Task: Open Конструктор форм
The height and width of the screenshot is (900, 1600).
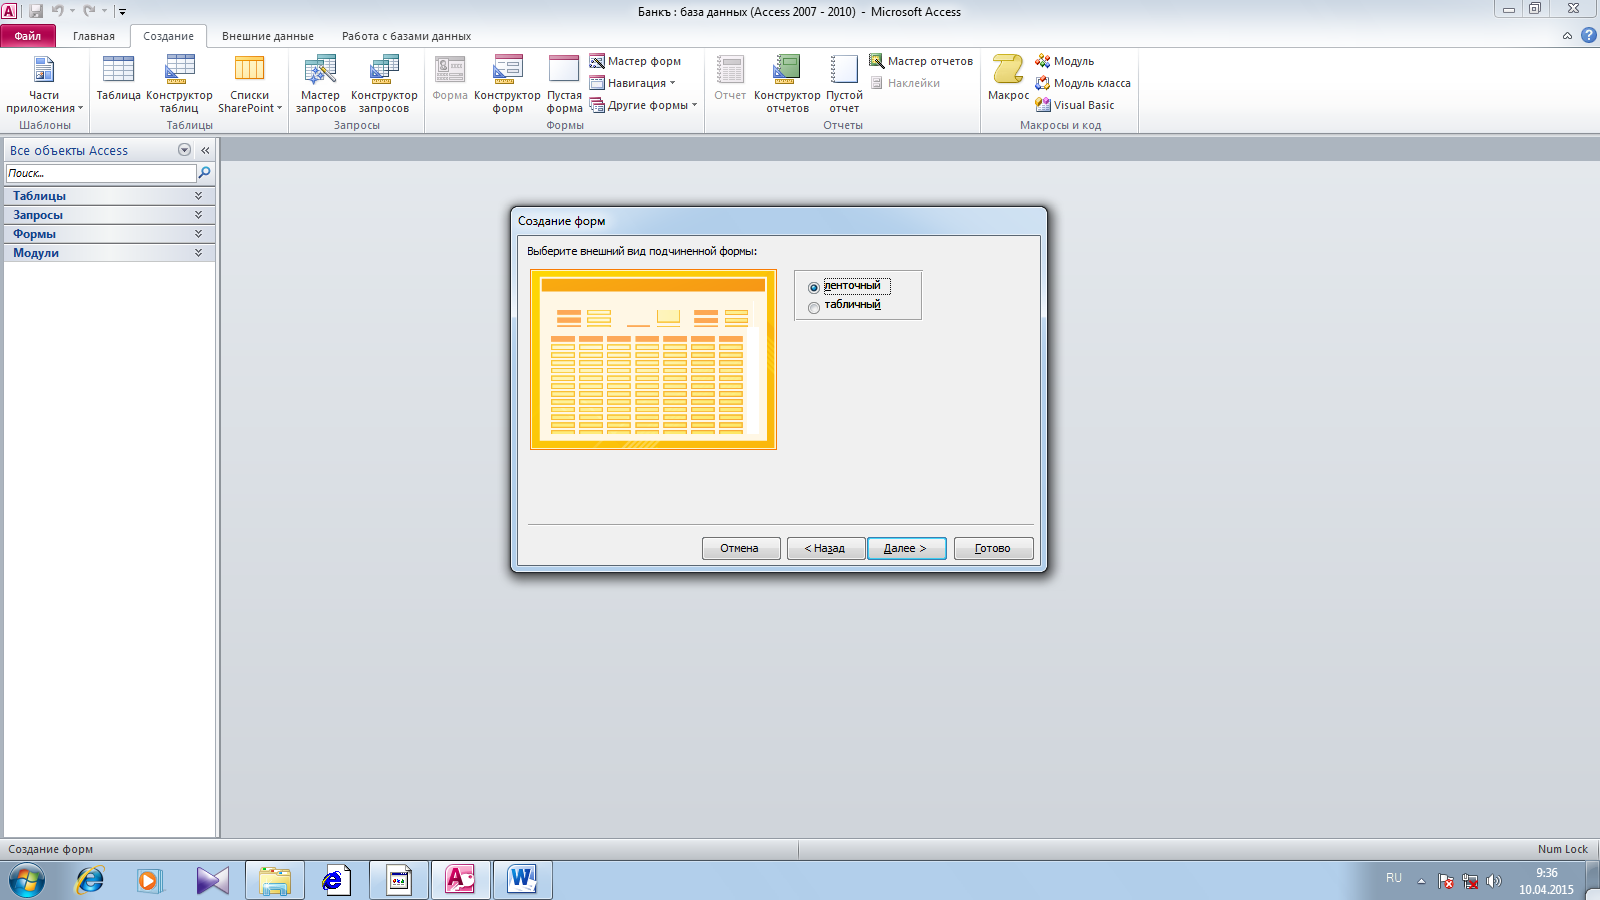Action: (507, 84)
